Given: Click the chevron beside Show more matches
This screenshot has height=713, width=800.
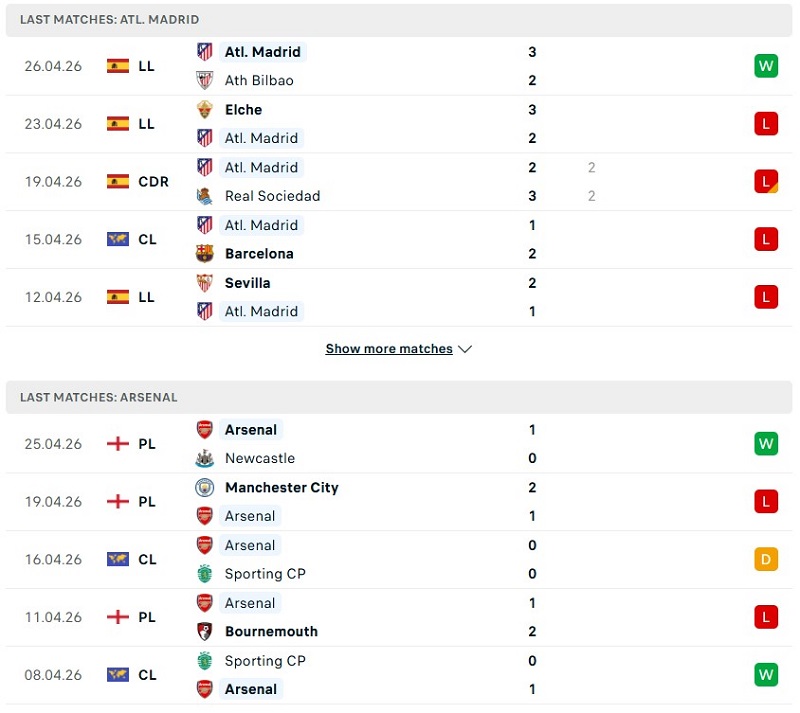Looking at the screenshot, I should click(x=464, y=349).
